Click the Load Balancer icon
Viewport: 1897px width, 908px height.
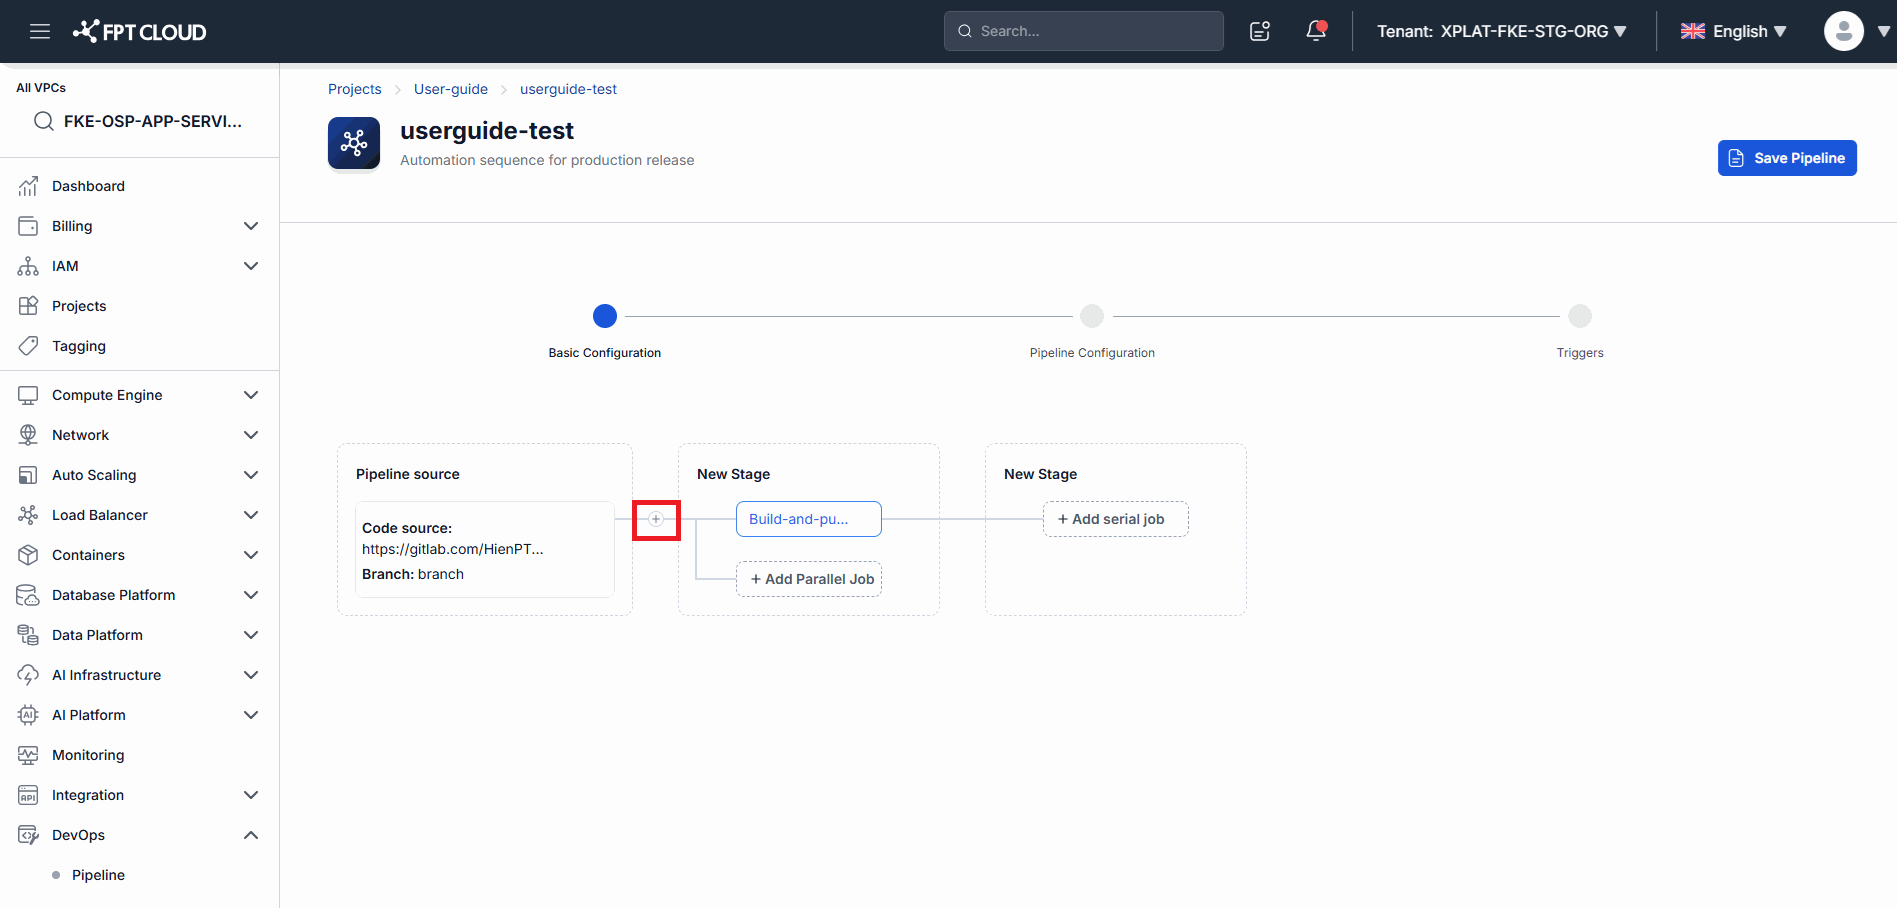(x=28, y=515)
